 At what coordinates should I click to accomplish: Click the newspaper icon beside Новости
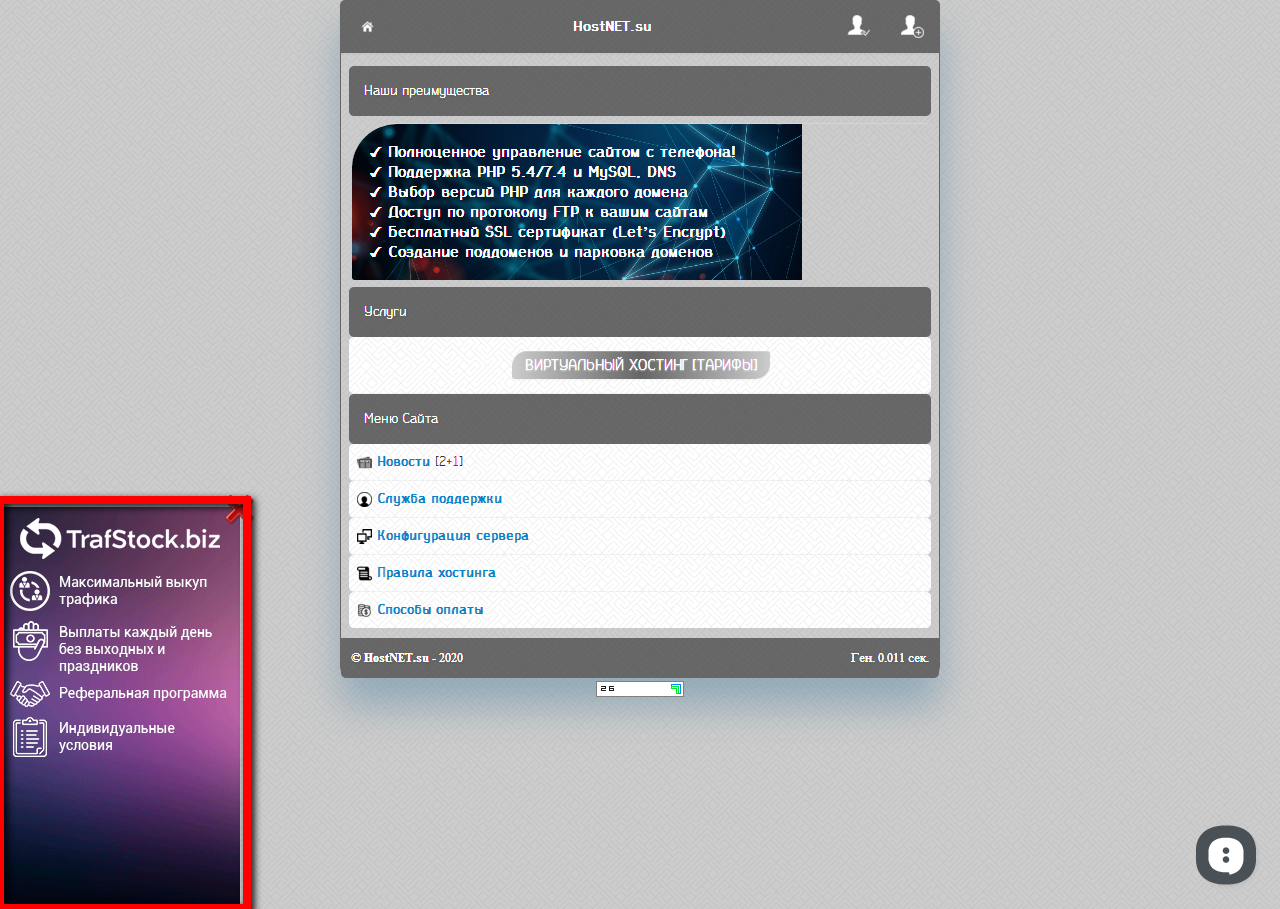pos(364,462)
